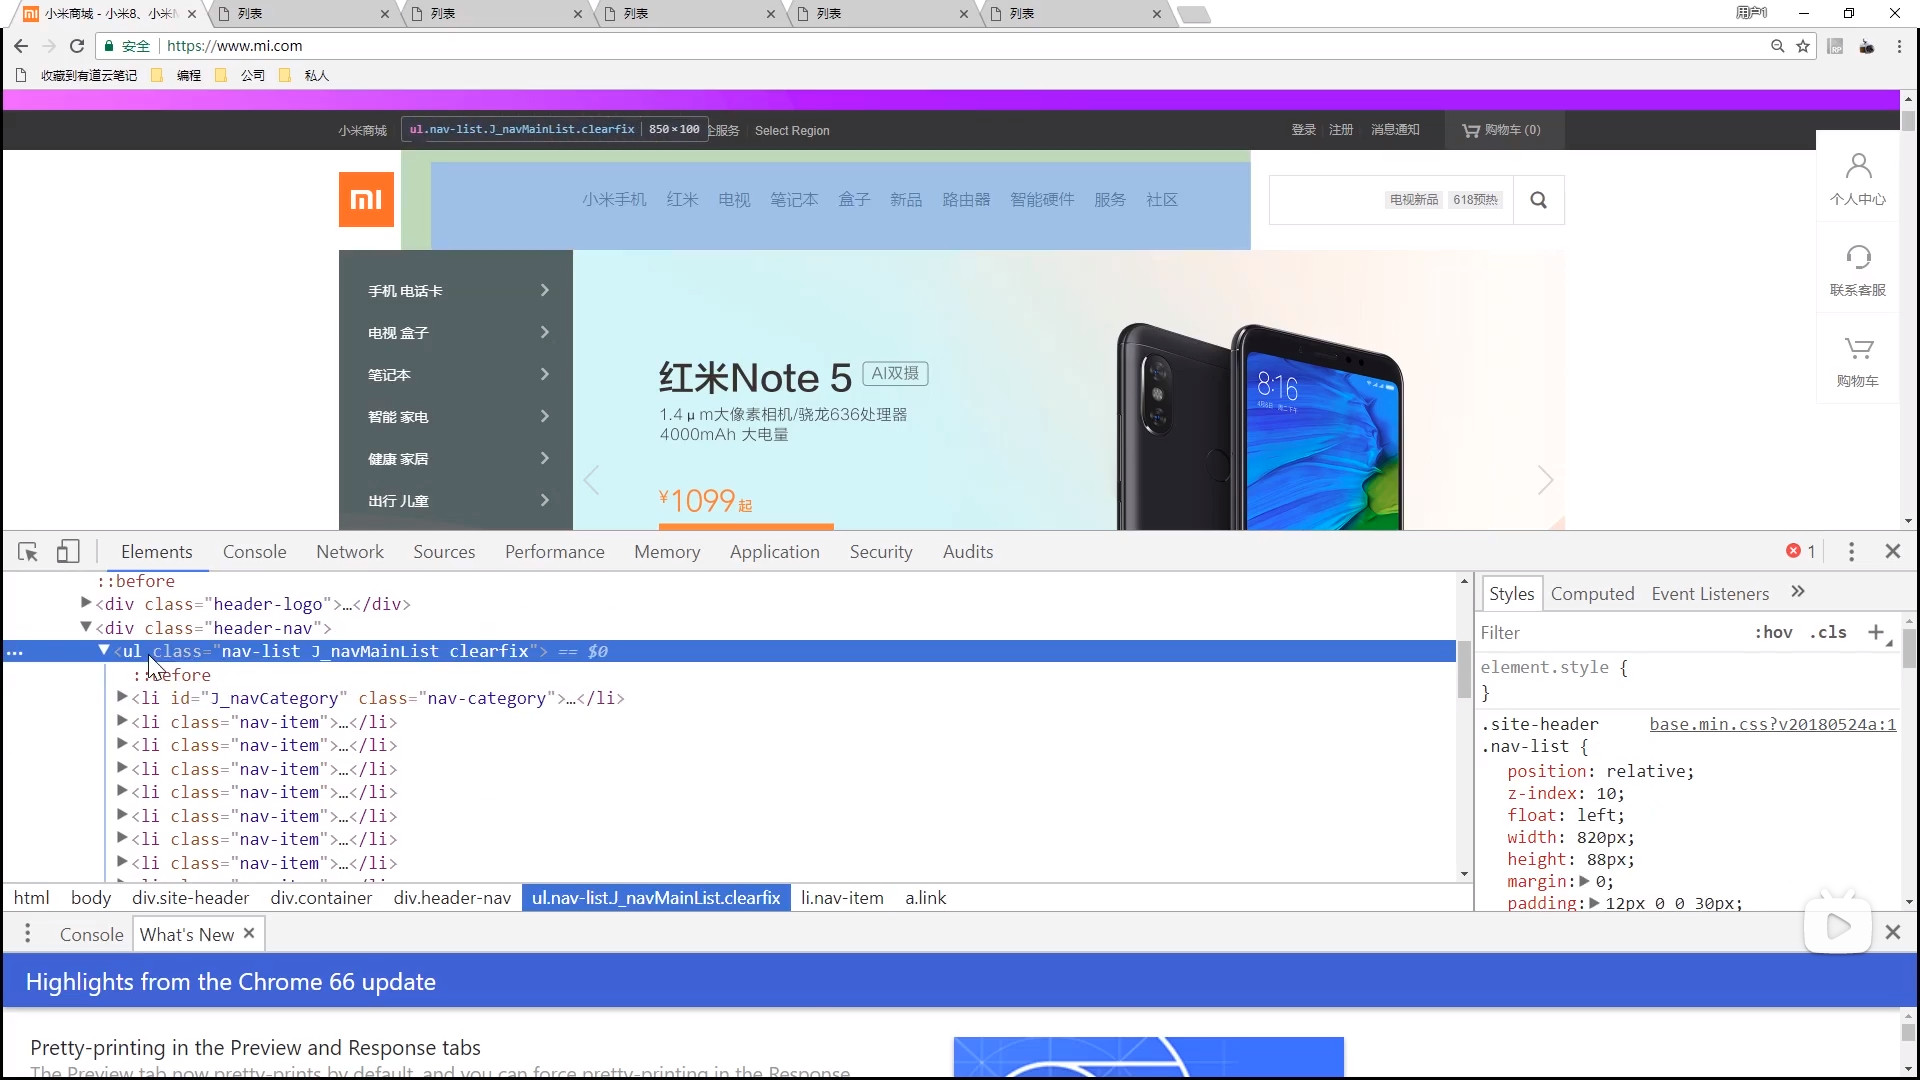Open the shopping cart icon in sidebar
Screen dimensions: 1920x1080
tap(1858, 350)
